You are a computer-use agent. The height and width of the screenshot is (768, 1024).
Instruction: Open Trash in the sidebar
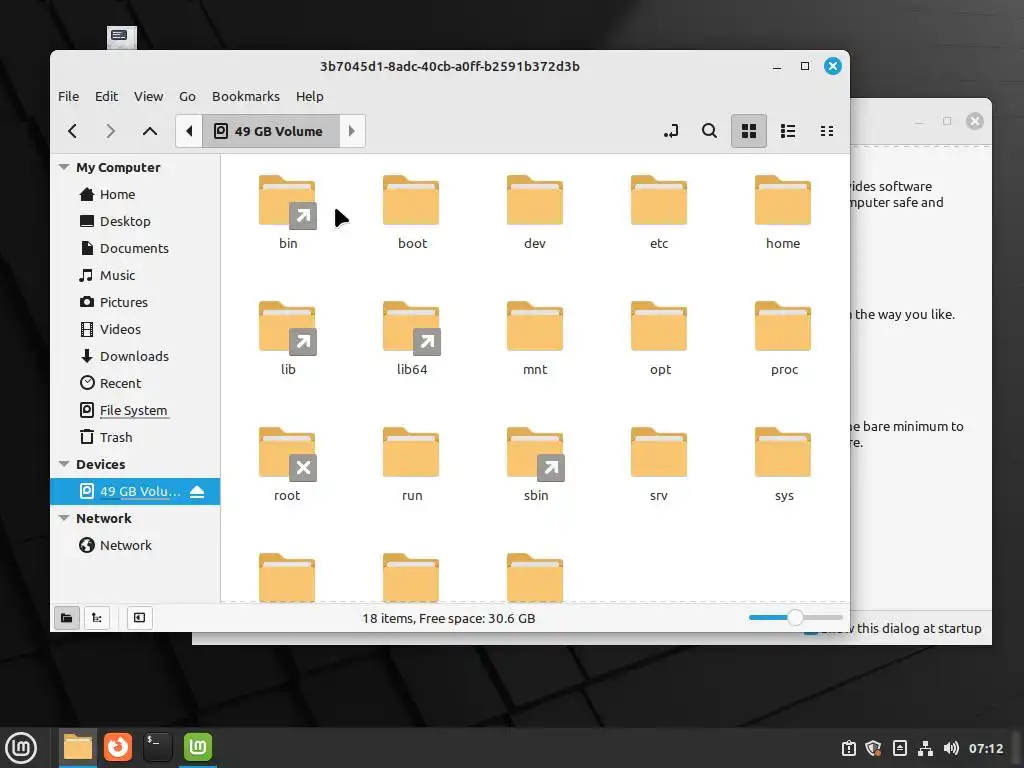(x=135, y=438)
